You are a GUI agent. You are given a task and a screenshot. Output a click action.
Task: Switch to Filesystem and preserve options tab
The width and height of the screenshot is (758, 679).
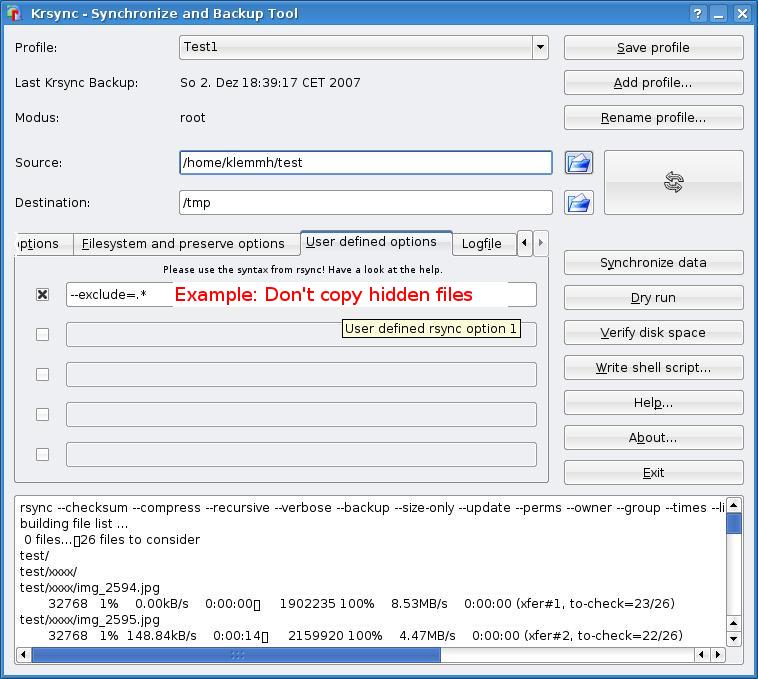pyautogui.click(x=187, y=244)
